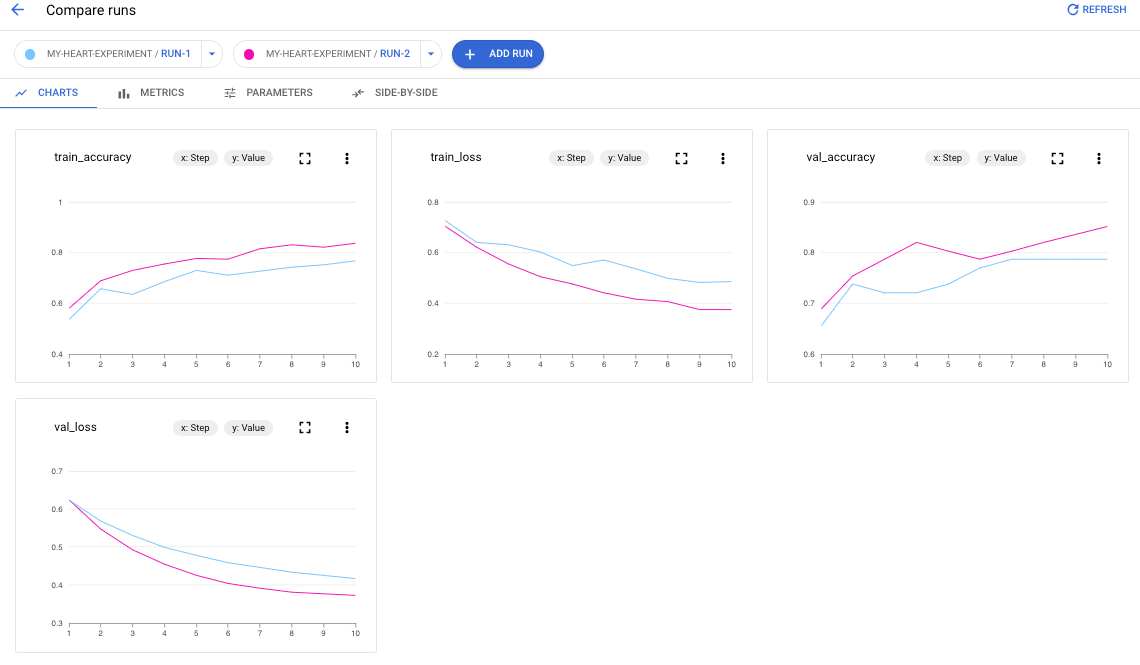Image resolution: width=1140 pixels, height=665 pixels.
Task: Open the train_loss chart options kebab menu
Action: click(x=722, y=158)
